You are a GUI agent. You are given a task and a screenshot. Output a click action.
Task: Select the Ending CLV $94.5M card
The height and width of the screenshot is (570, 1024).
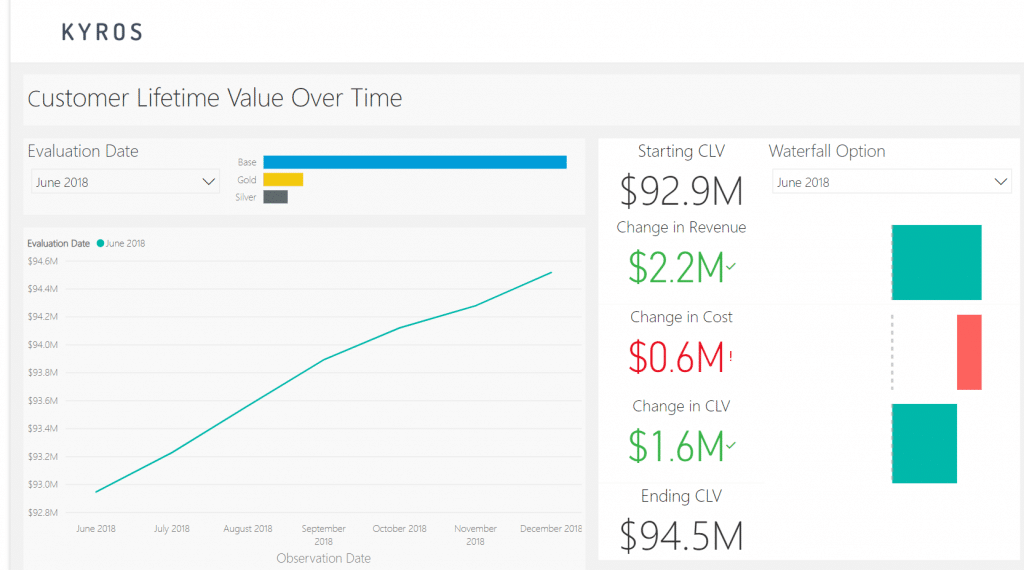[681, 535]
